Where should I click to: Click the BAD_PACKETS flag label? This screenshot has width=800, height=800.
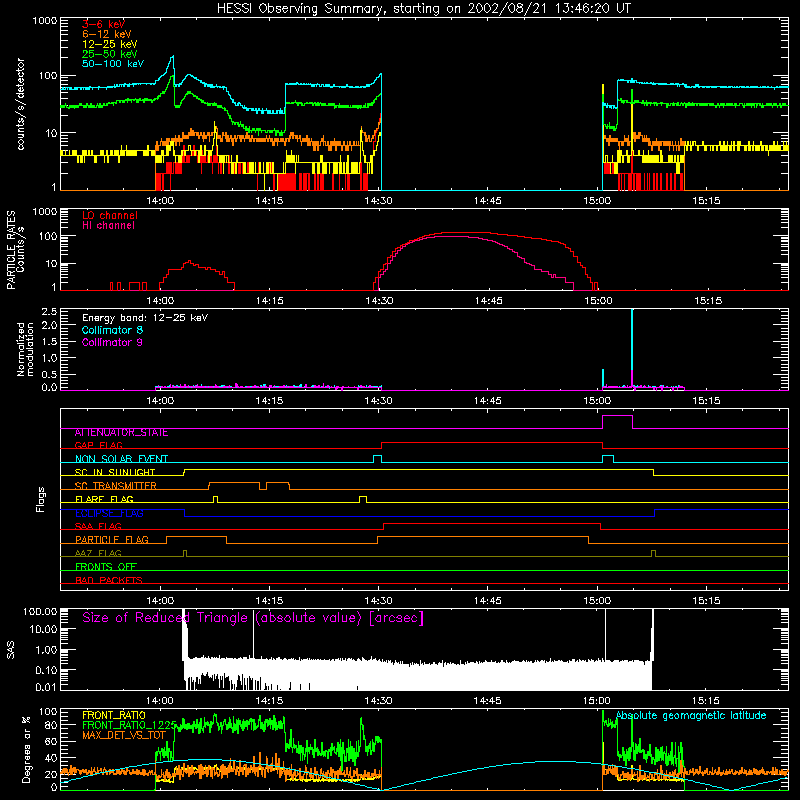tap(109, 580)
